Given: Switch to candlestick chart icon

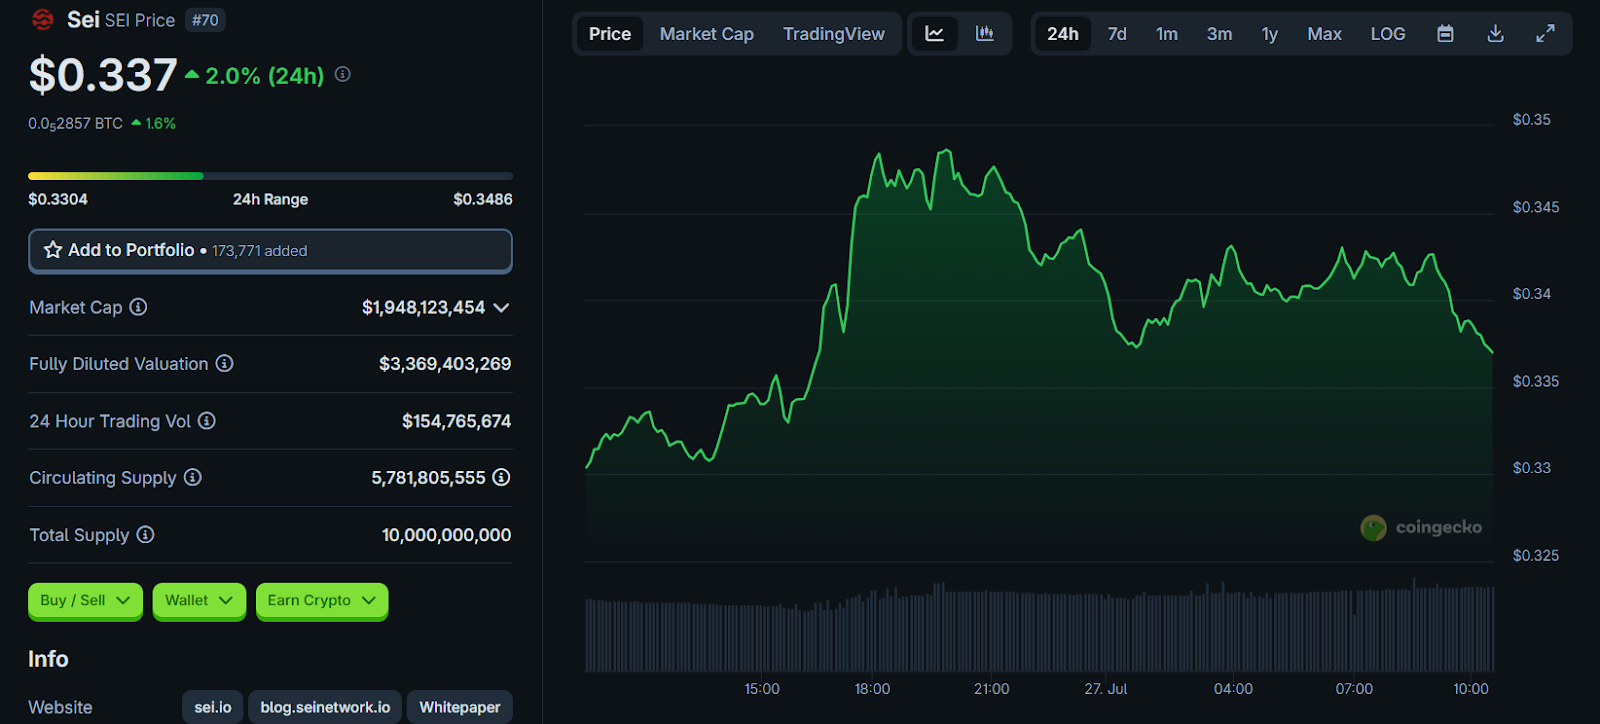Looking at the screenshot, I should (985, 34).
